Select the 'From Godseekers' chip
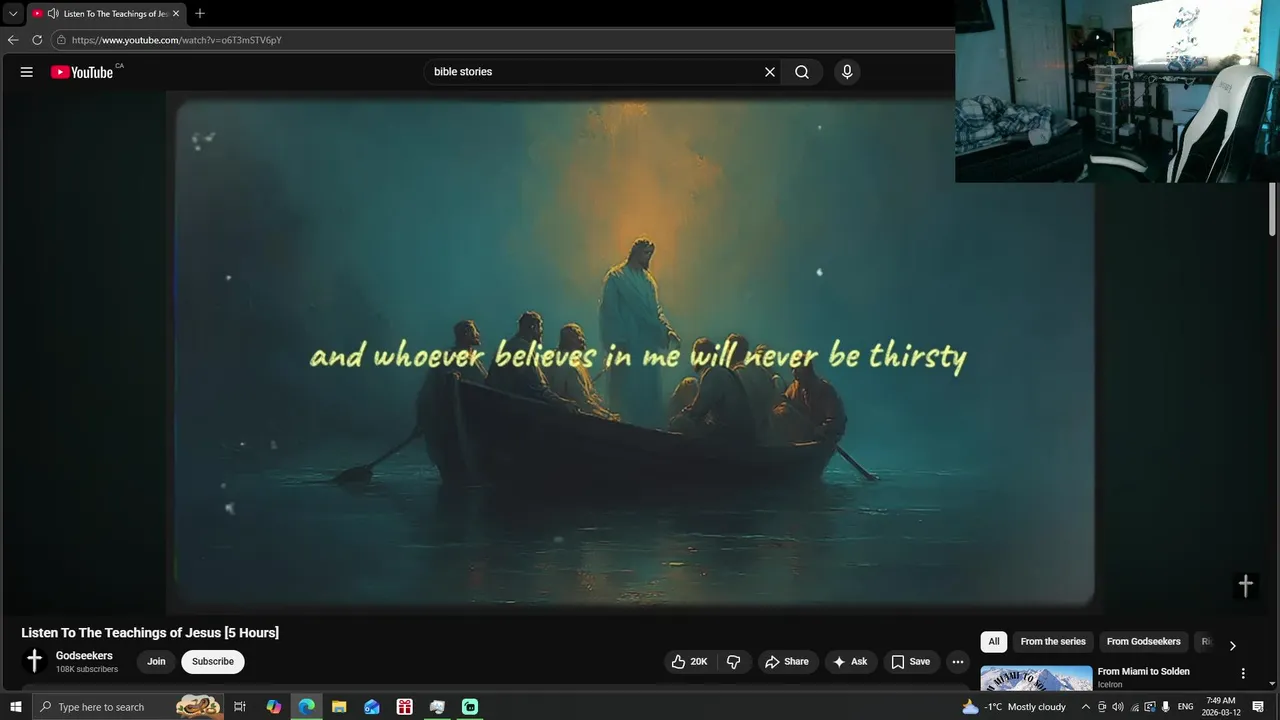The height and width of the screenshot is (720, 1280). 1143,642
